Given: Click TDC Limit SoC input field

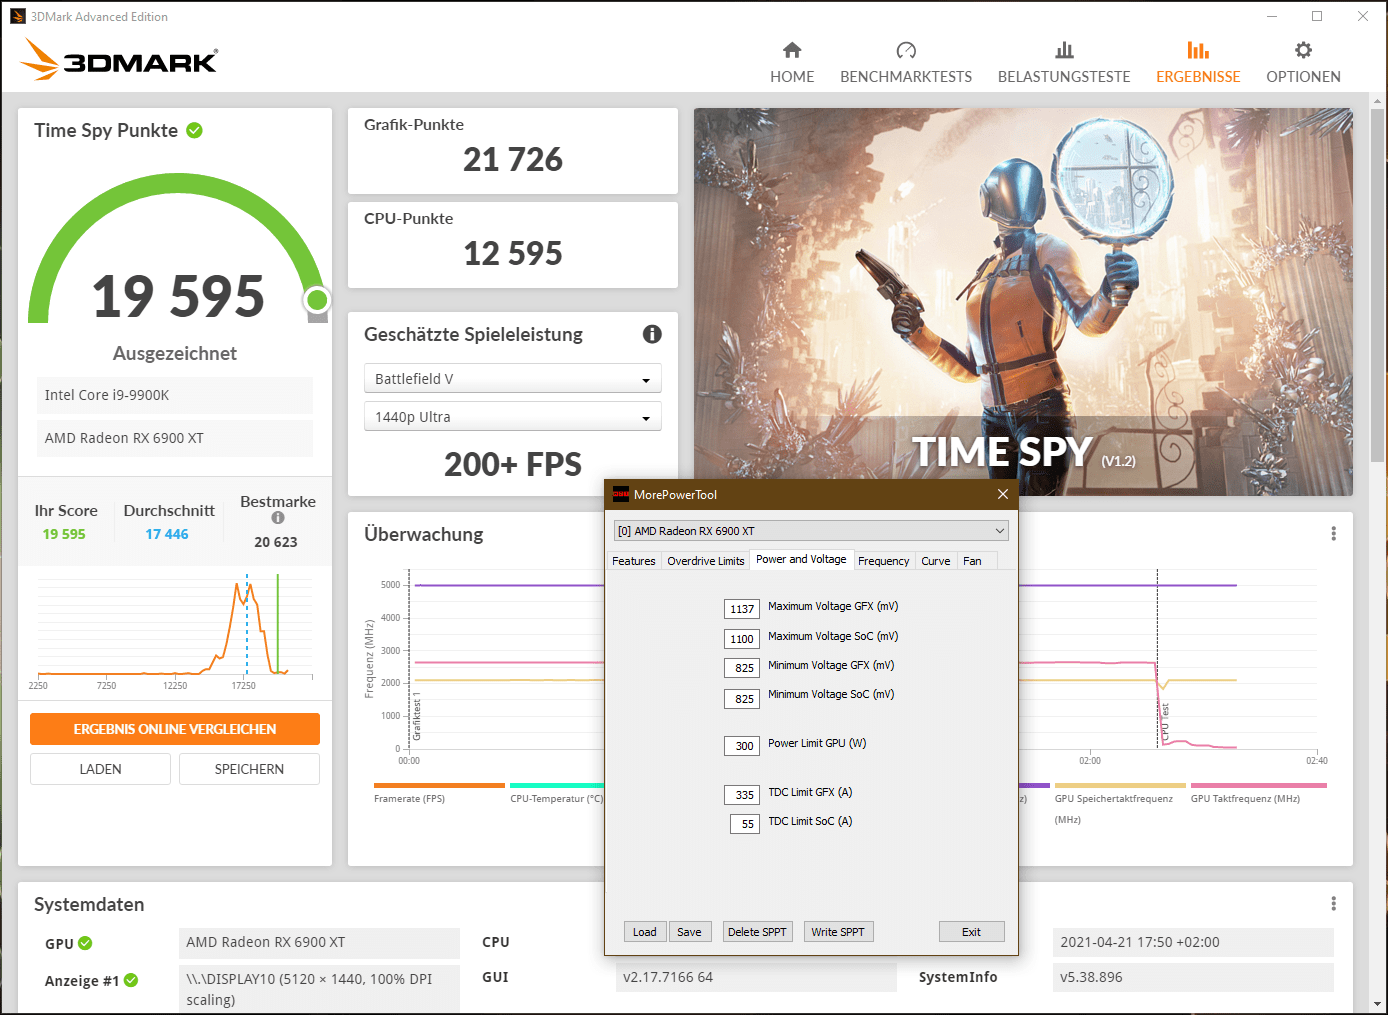Looking at the screenshot, I should pyautogui.click(x=745, y=824).
